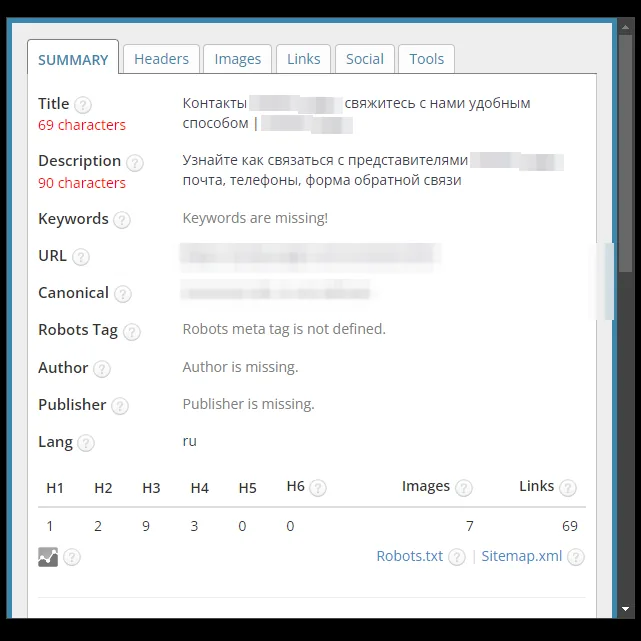Click help icon after Robots.txt link
The width and height of the screenshot is (641, 641).
[457, 557]
